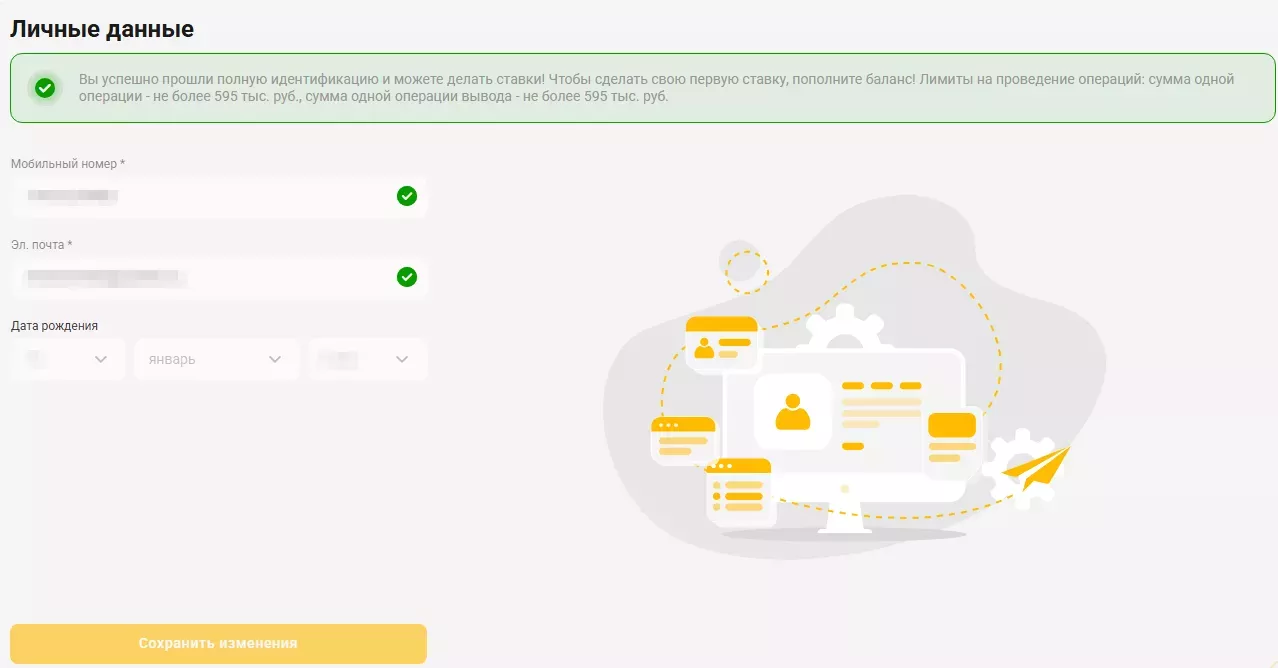This screenshot has height=668, width=1278.
Task: Click the Эл. почта label
Action: point(41,245)
